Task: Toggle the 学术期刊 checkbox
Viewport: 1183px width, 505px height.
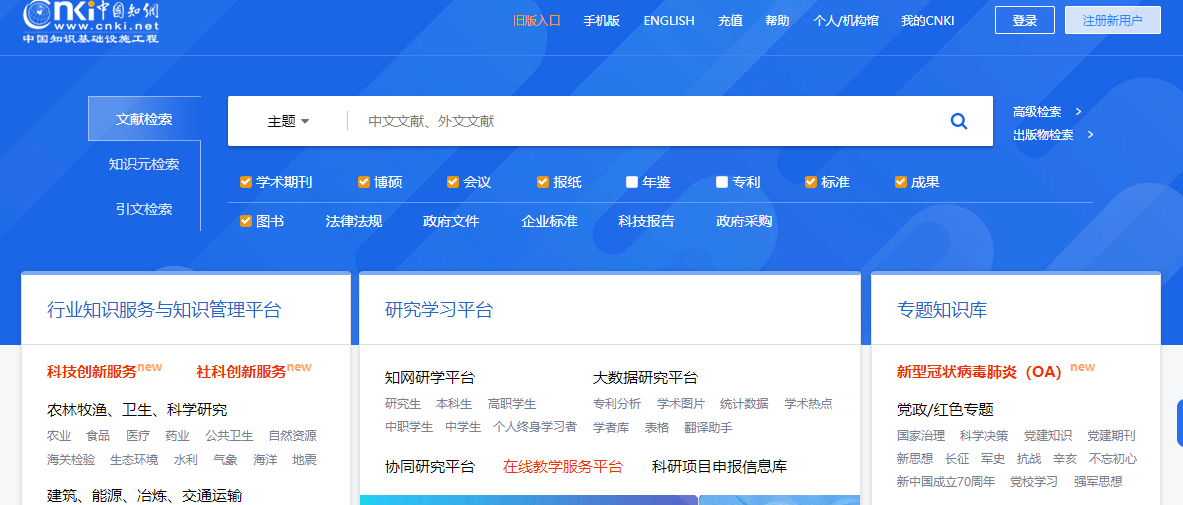Action: pyautogui.click(x=245, y=182)
